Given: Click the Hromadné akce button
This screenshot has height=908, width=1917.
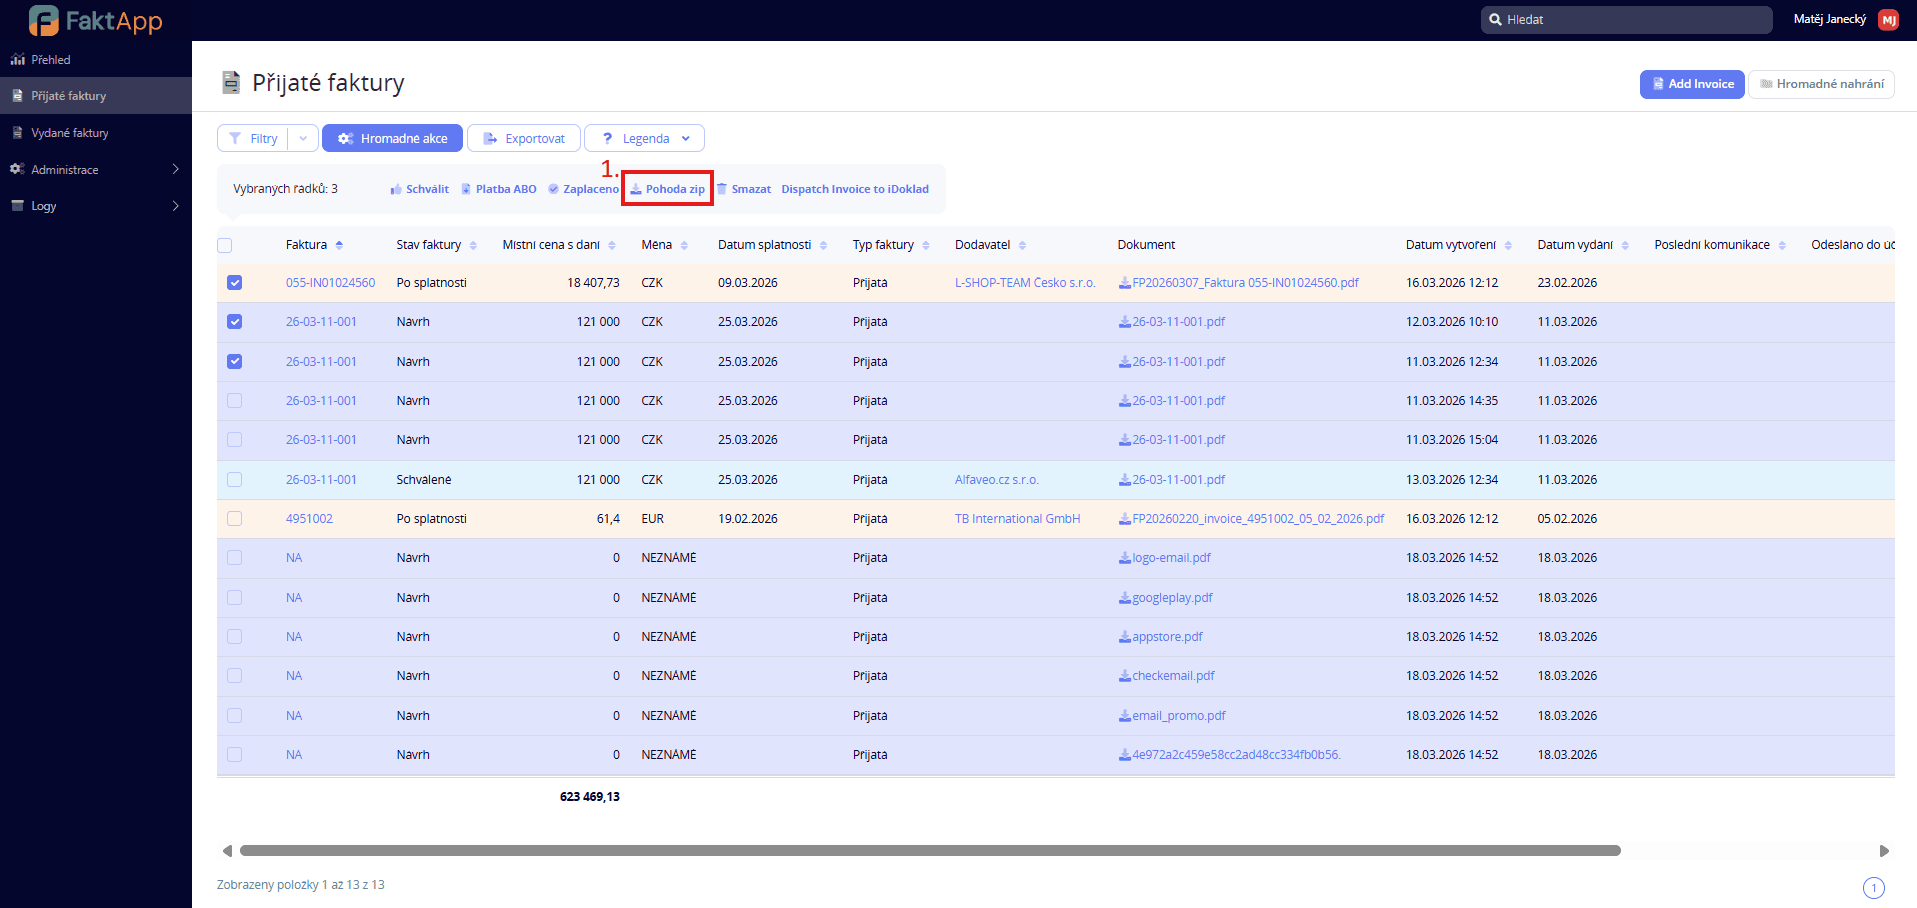Looking at the screenshot, I should coord(392,138).
